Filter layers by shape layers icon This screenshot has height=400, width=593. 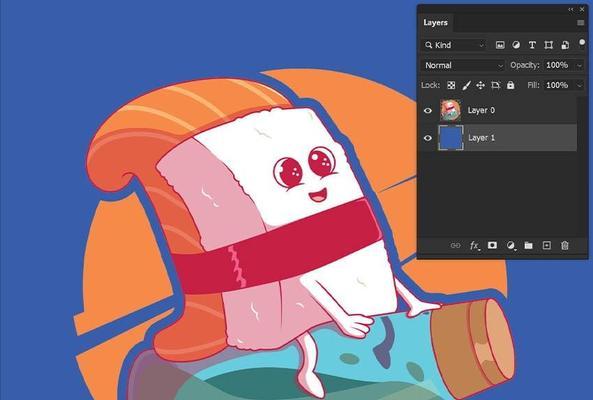tap(548, 45)
